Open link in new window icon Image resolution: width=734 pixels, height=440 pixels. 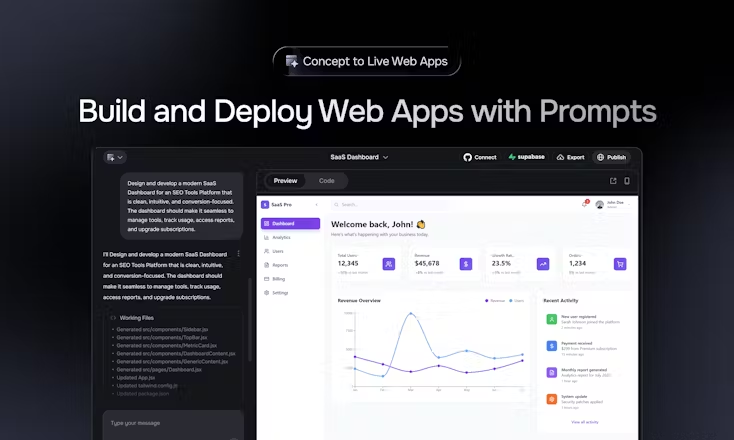pyautogui.click(x=613, y=181)
